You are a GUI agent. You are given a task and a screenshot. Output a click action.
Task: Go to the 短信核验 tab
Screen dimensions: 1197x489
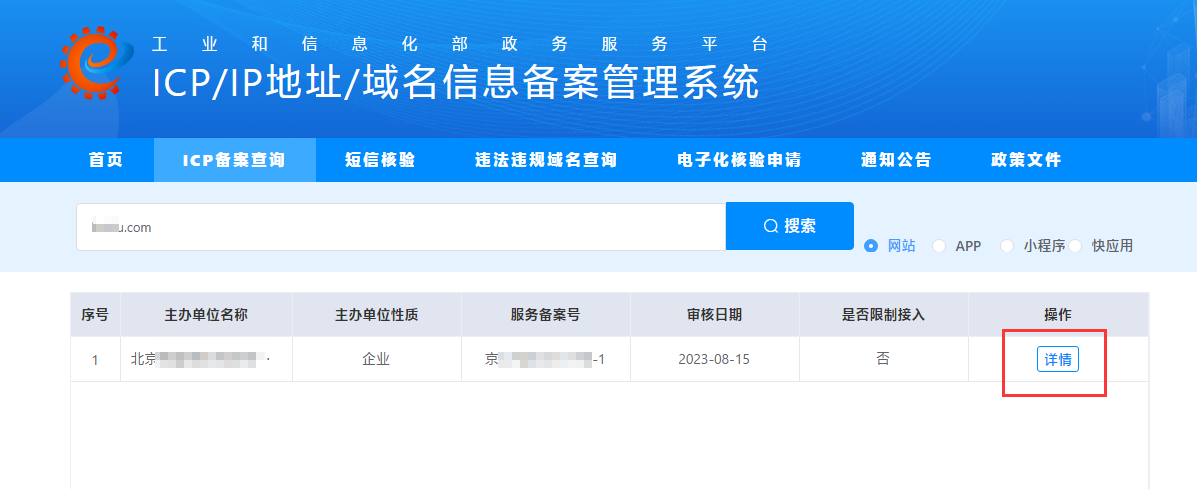(x=380, y=160)
